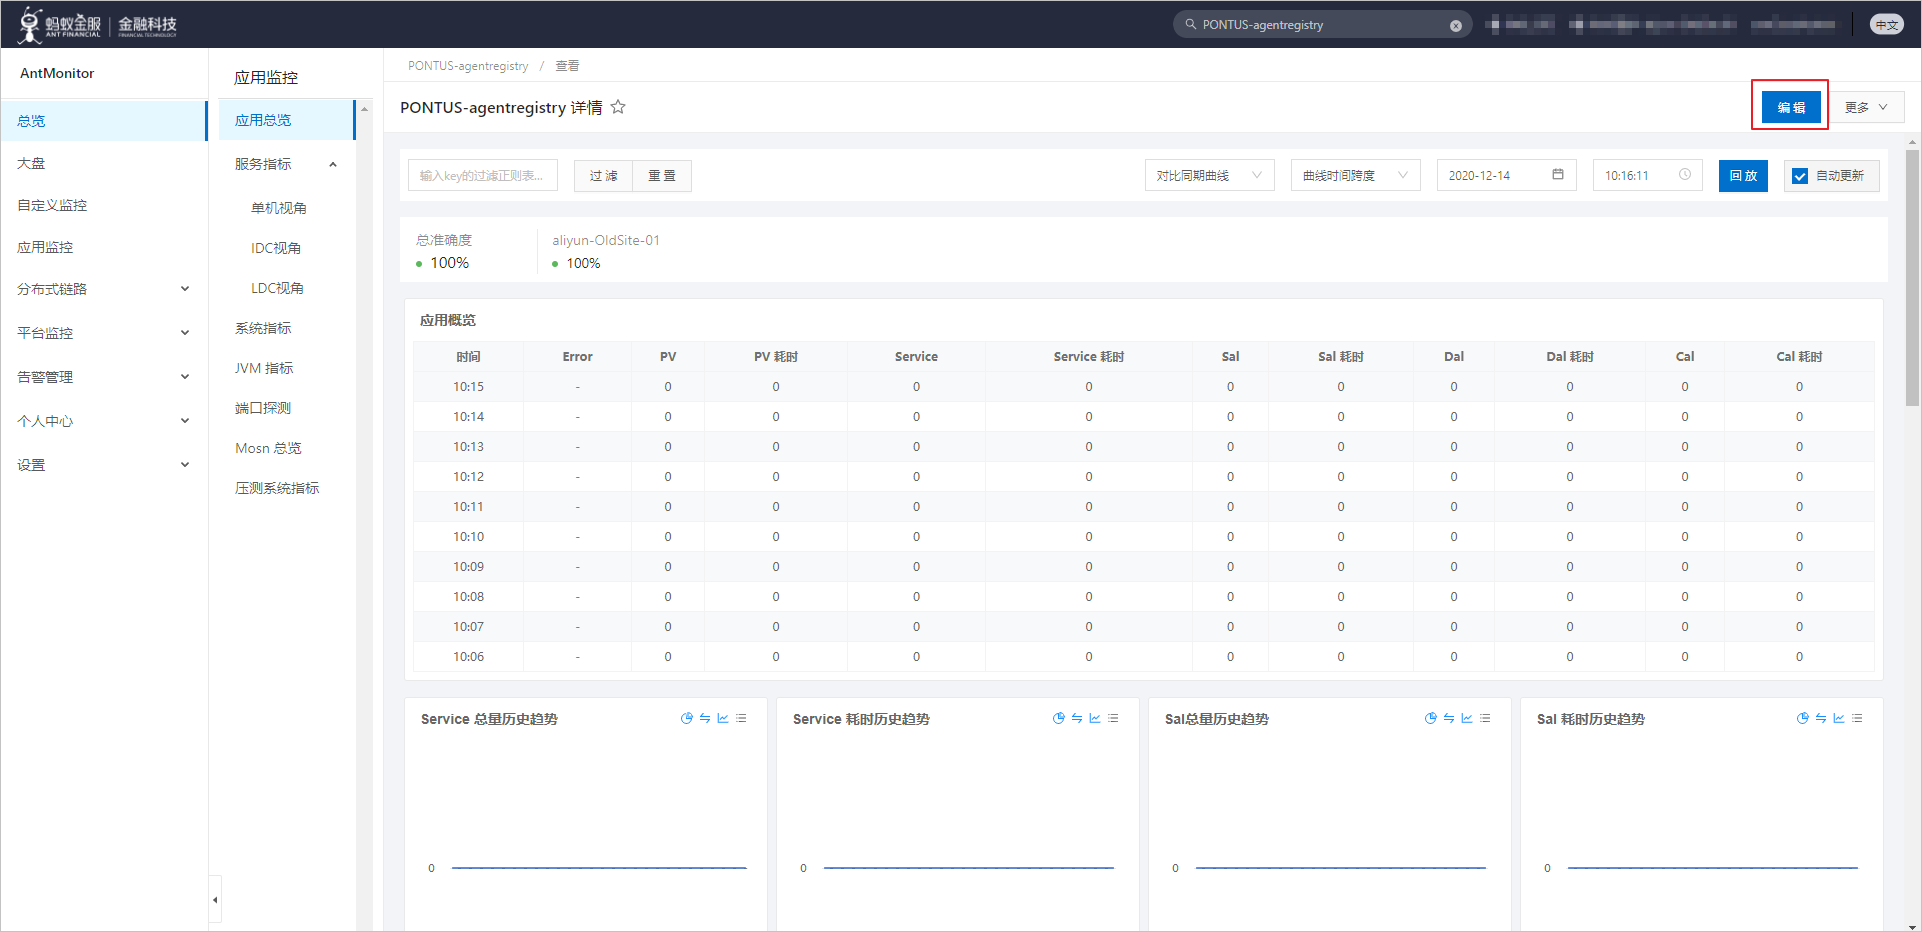Image resolution: width=1922 pixels, height=932 pixels.
Task: Click the PONTUS-agentregistry search box
Action: click(x=1322, y=24)
